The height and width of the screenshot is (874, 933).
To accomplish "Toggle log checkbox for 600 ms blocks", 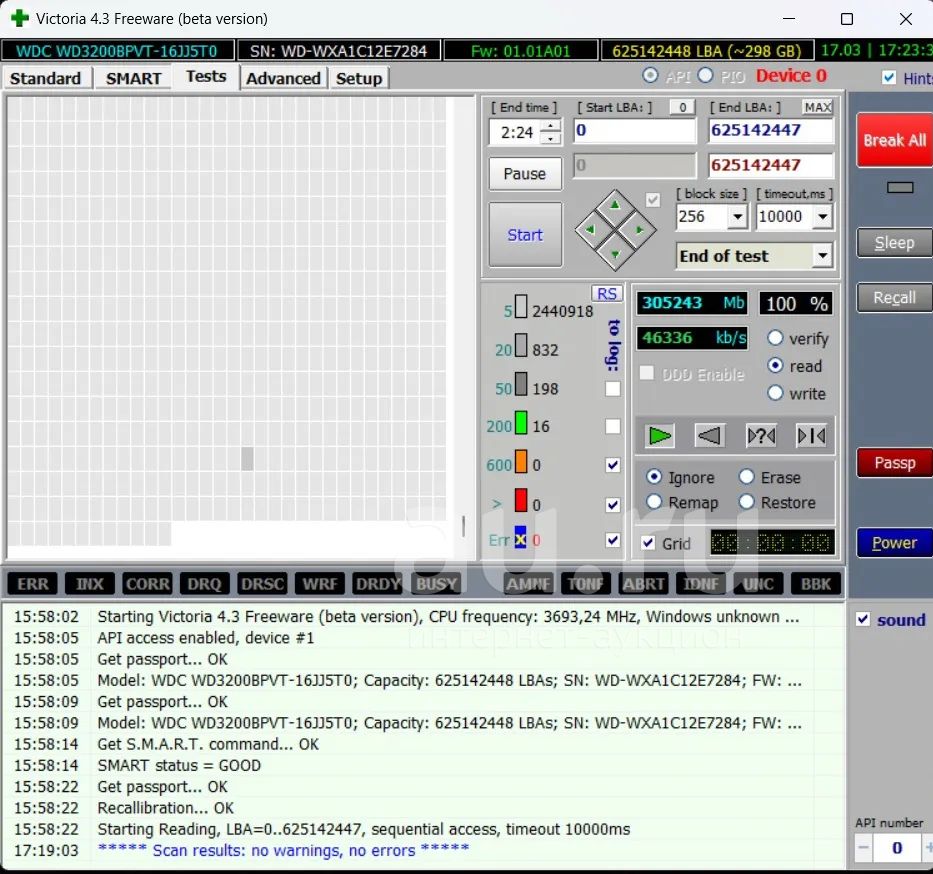I will 612,465.
